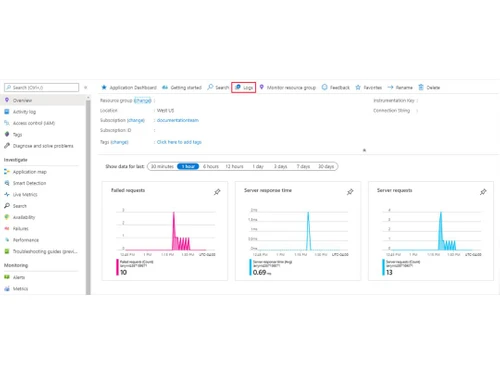
Task: Open the documentationteam subscription link
Action: 178,120
